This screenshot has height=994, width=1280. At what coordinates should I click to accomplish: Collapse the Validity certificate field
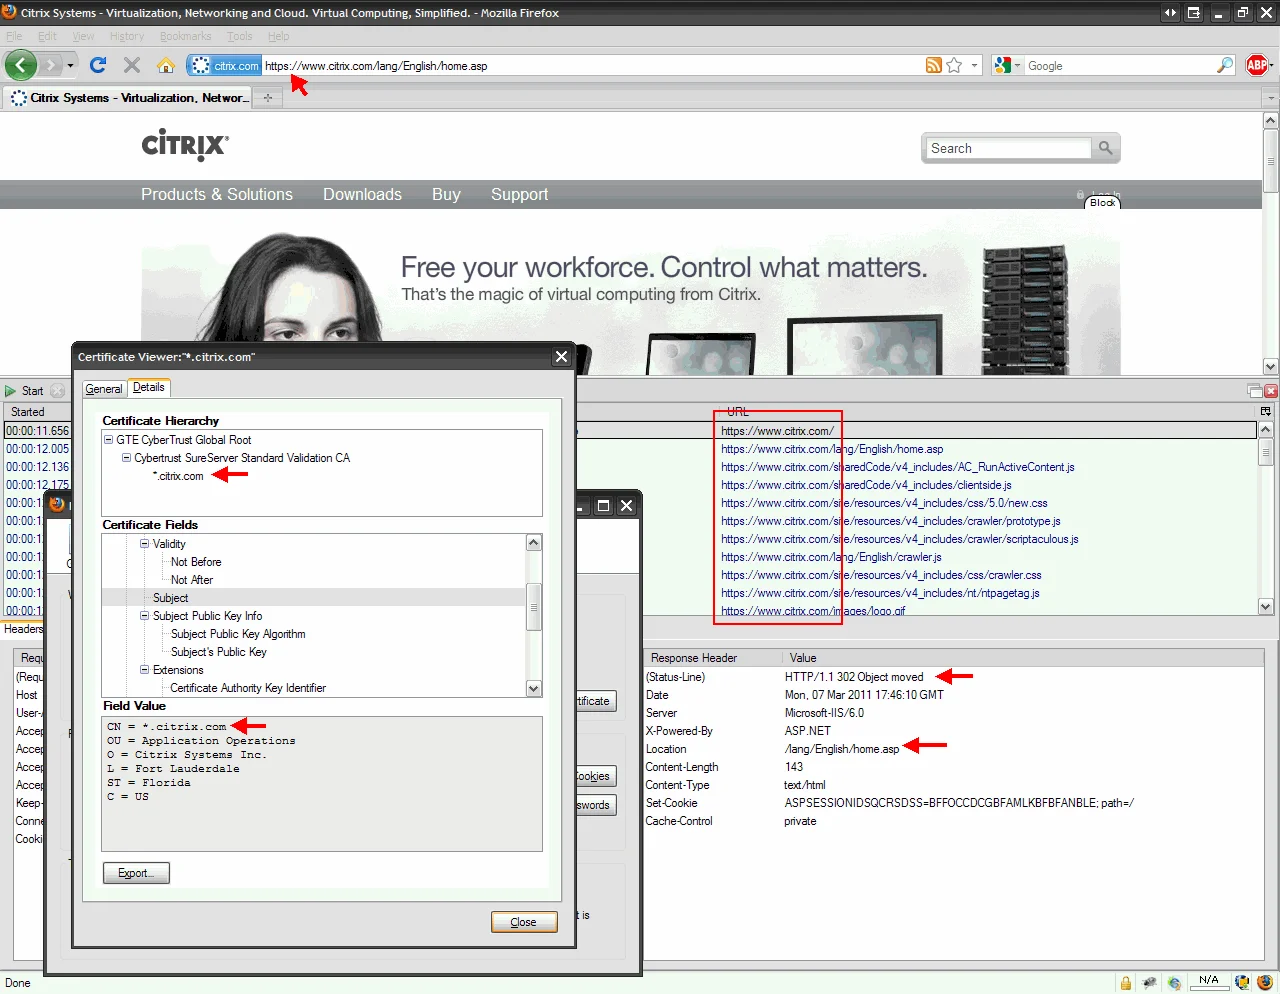click(145, 544)
